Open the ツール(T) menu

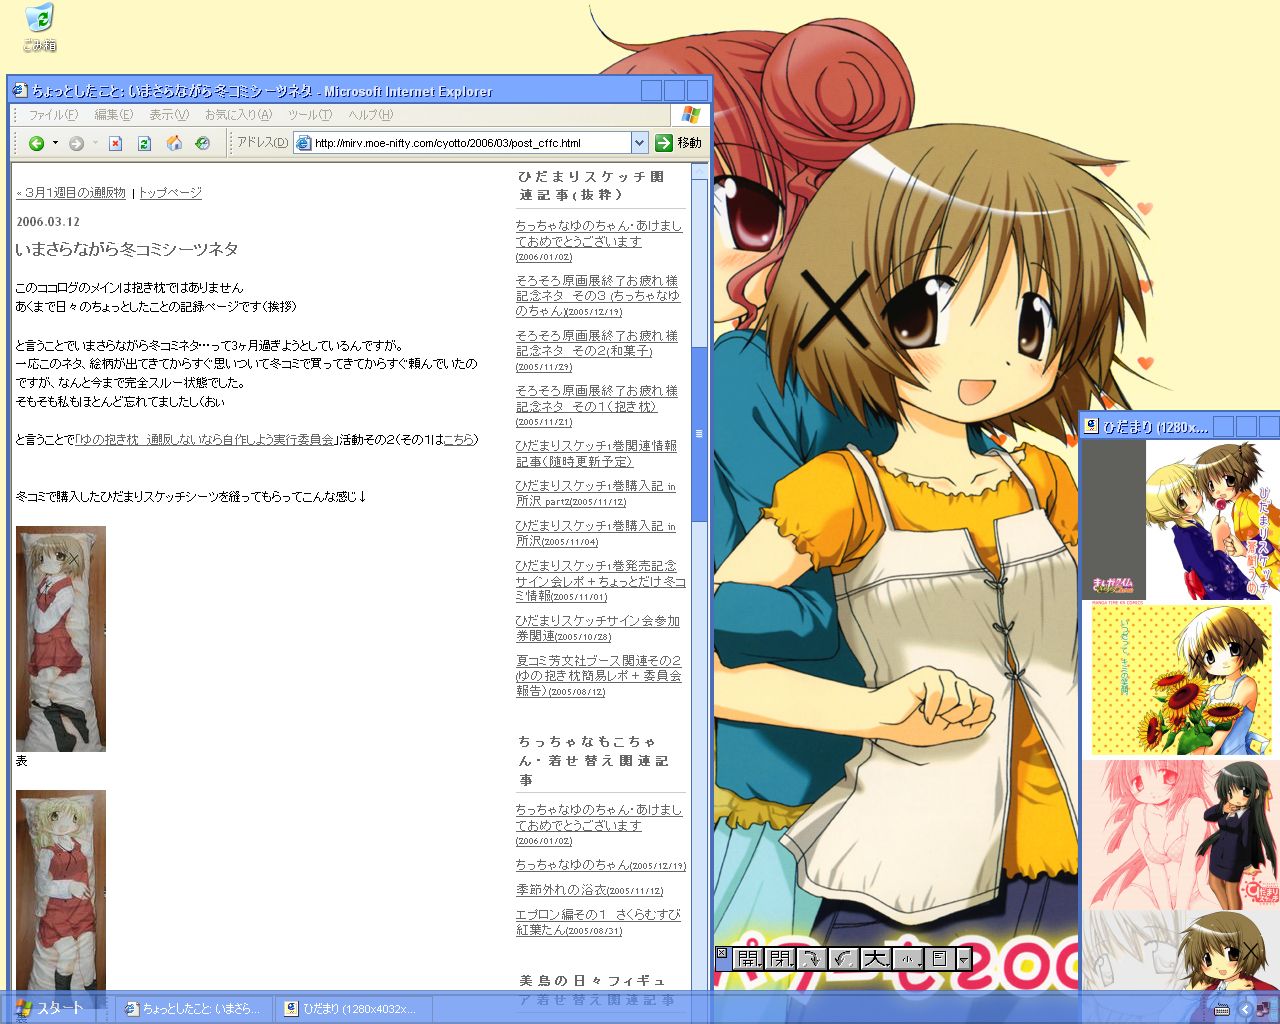click(310, 115)
